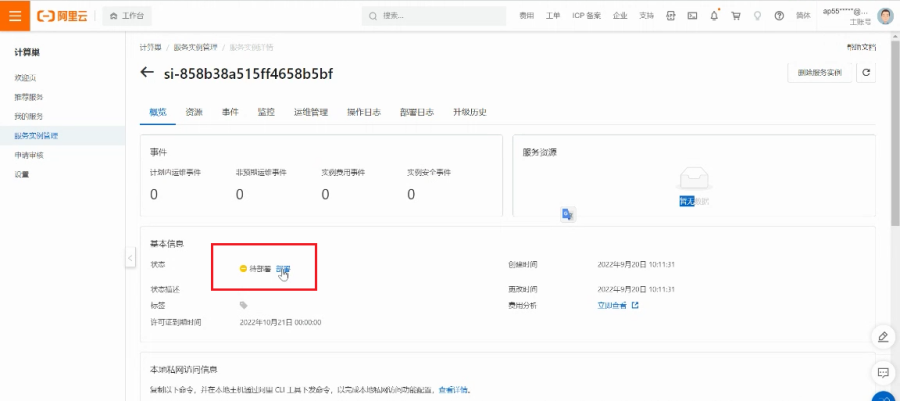Click the empty inbox icon in 服务资源

694,178
